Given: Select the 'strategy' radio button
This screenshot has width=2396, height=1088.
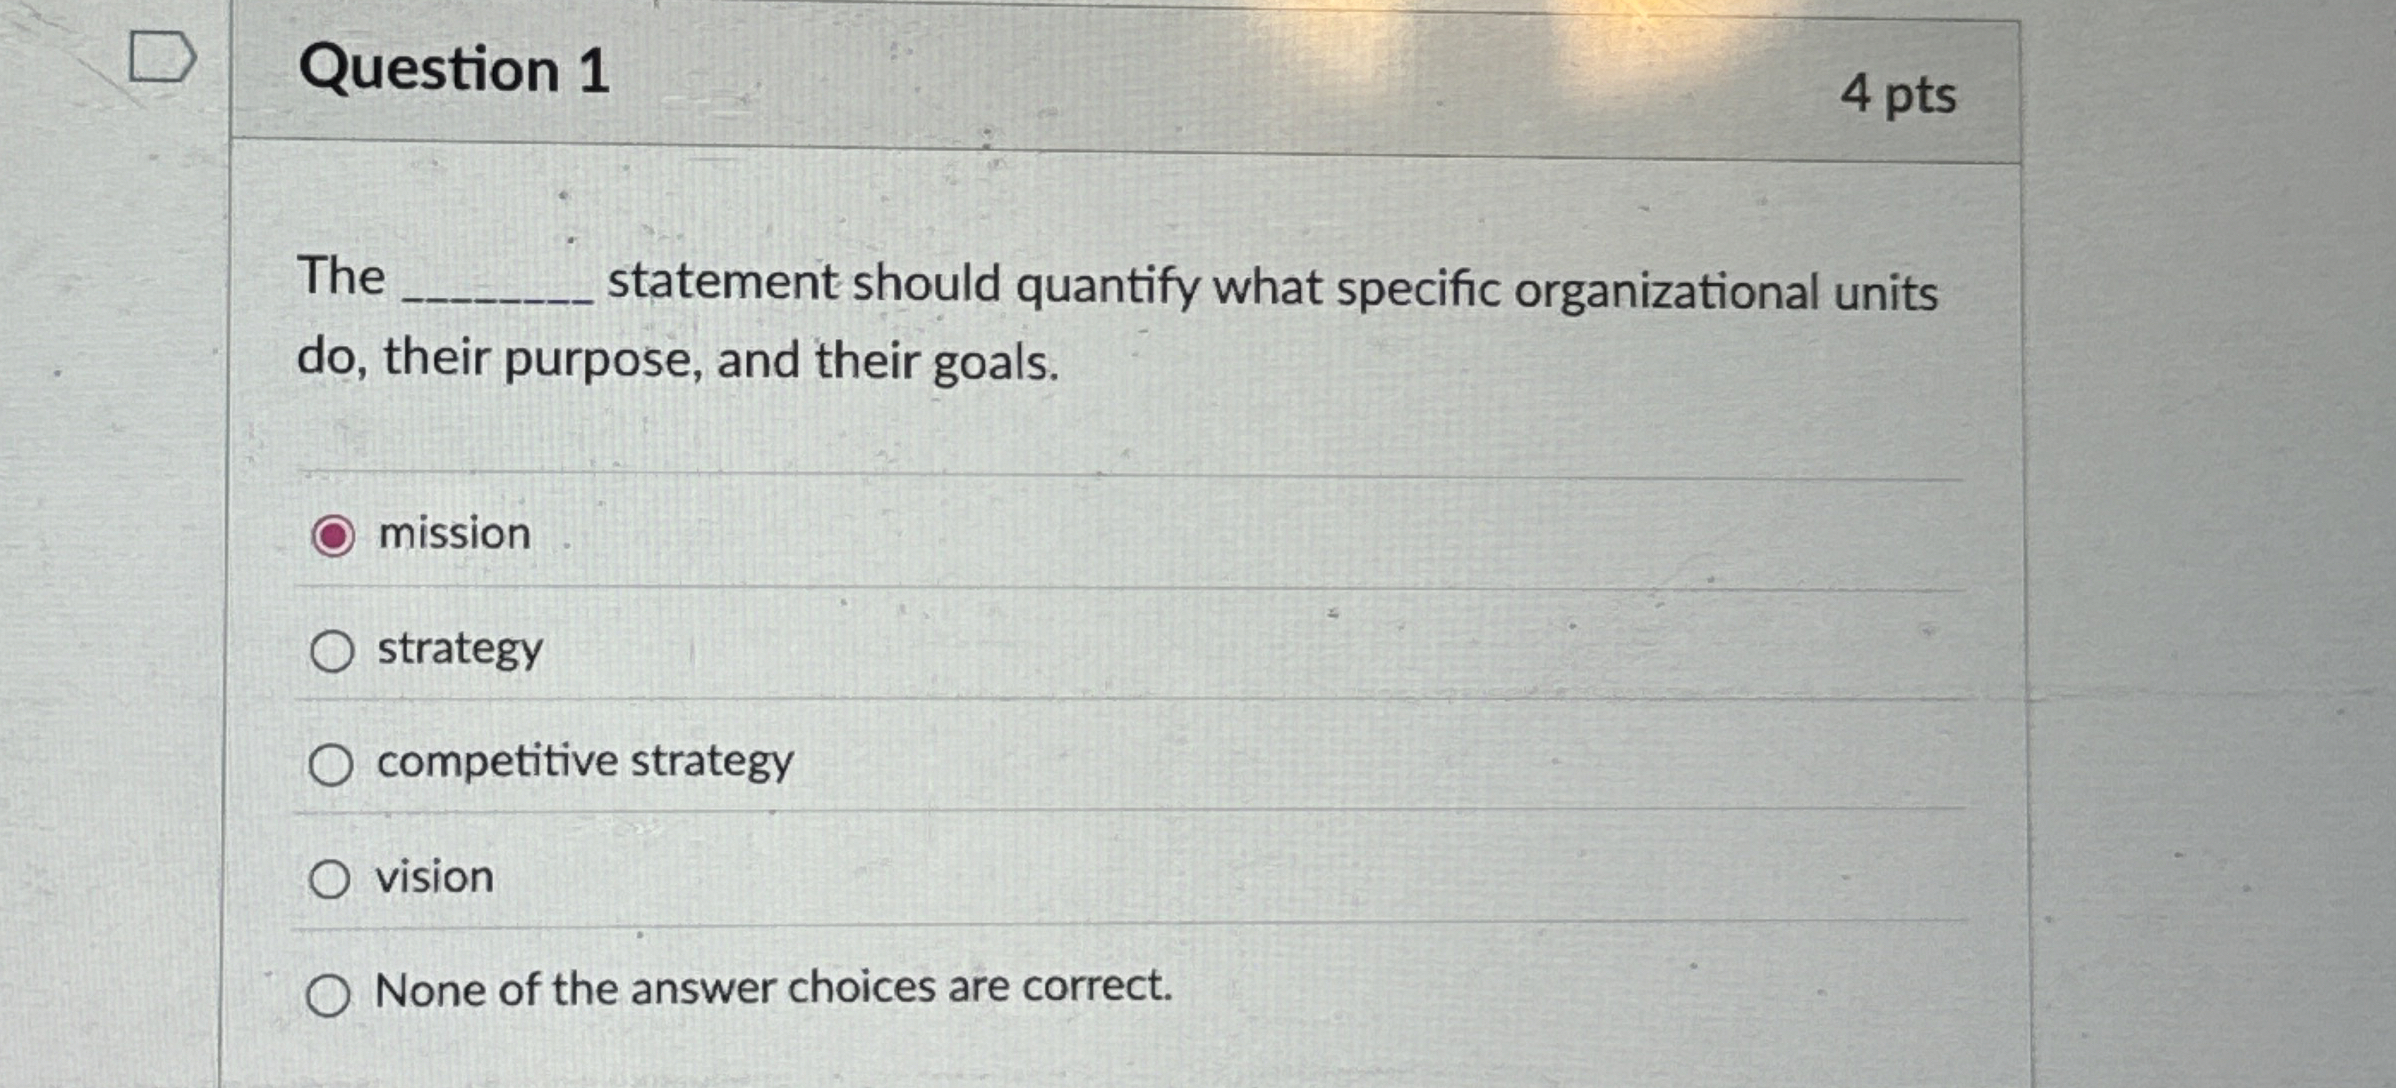Looking at the screenshot, I should click(334, 652).
